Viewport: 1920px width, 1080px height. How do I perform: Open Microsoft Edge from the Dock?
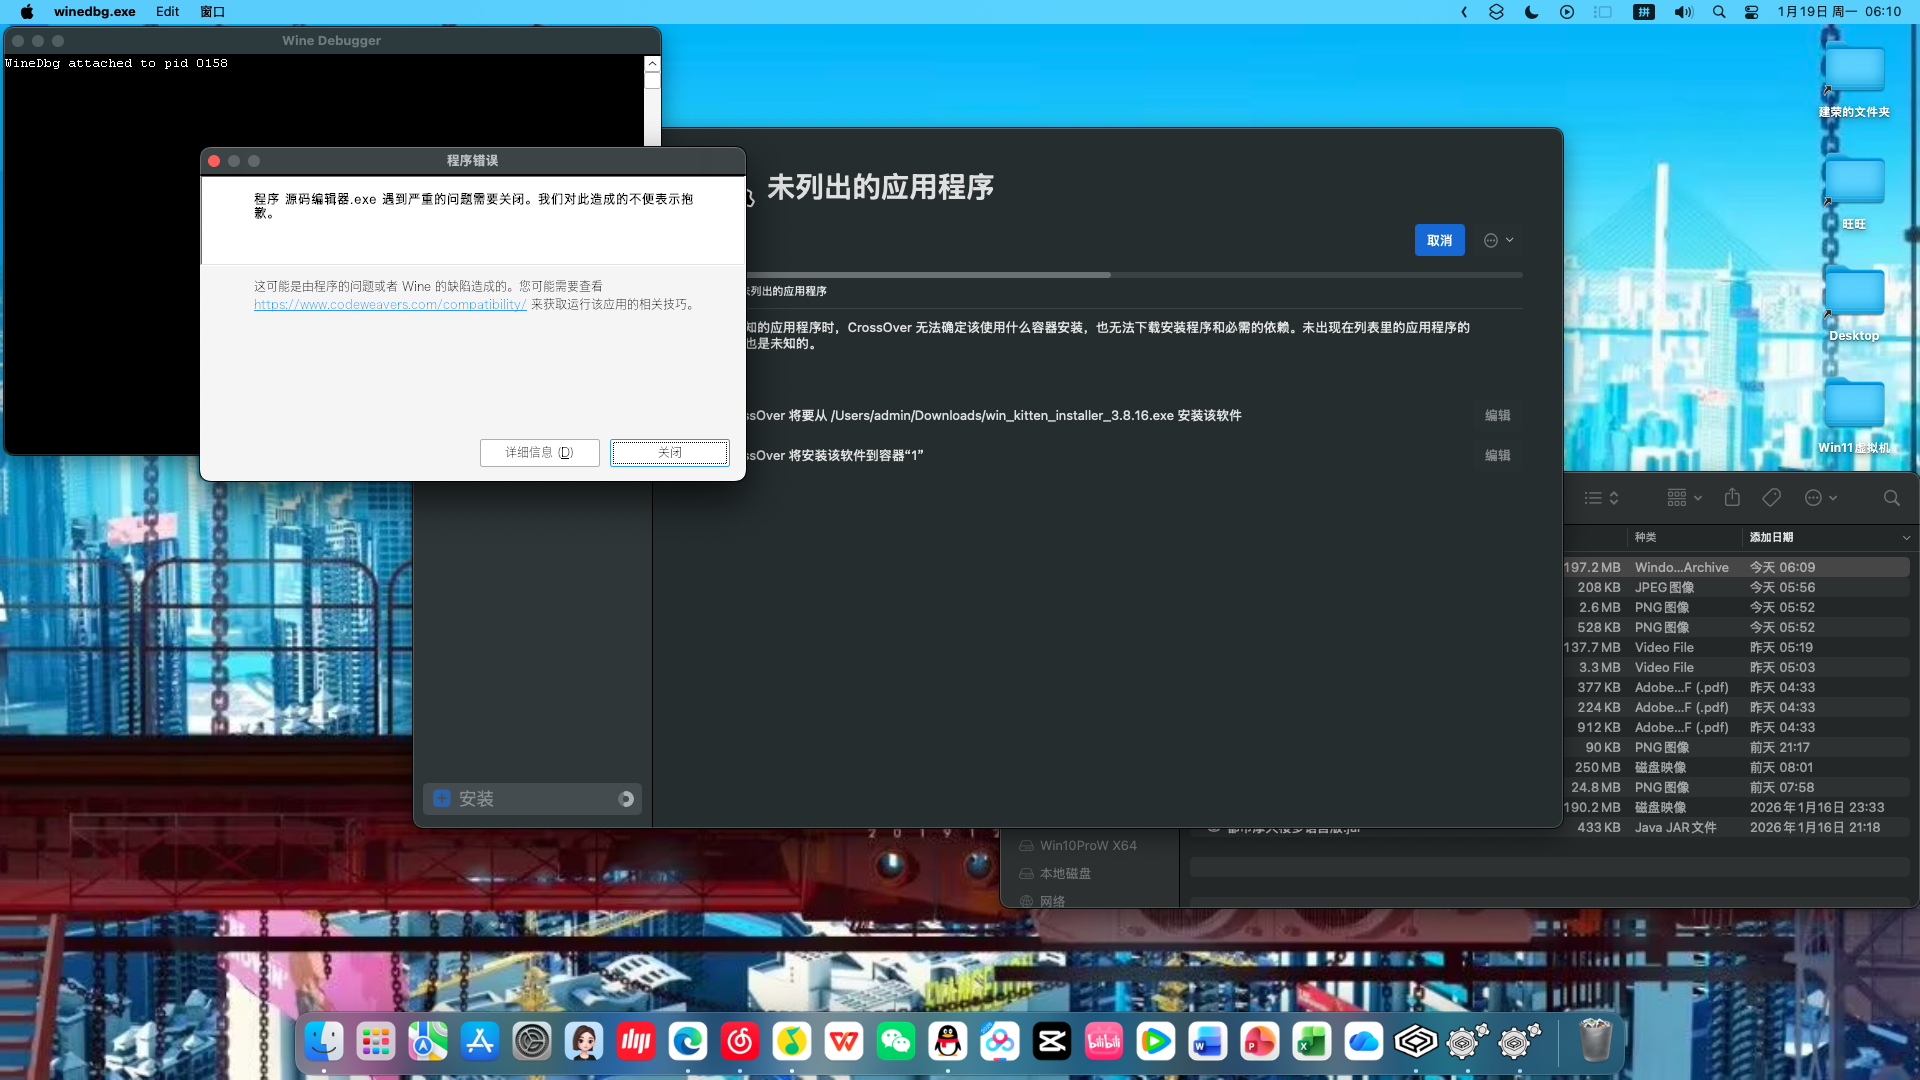688,1042
